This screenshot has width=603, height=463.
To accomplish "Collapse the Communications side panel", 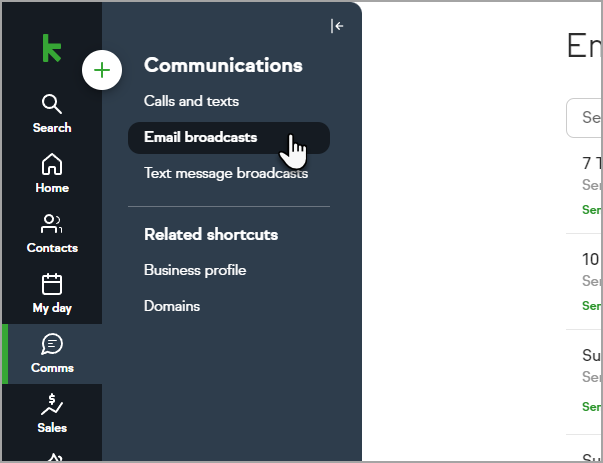I will point(337,26).
